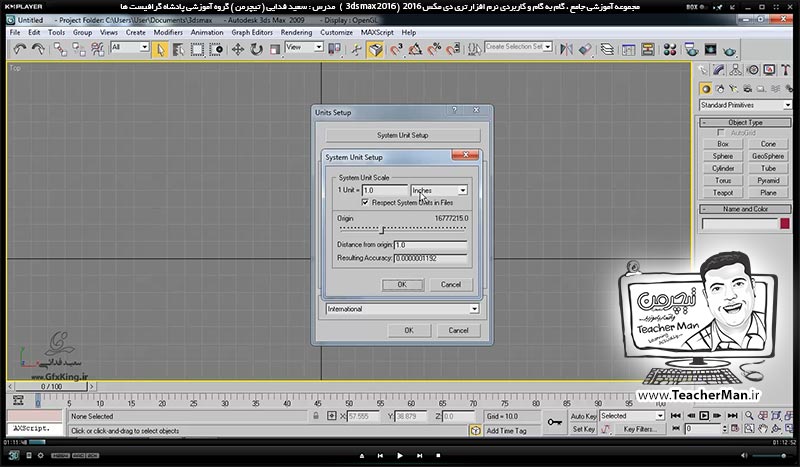Open the Animation menu

tap(207, 32)
